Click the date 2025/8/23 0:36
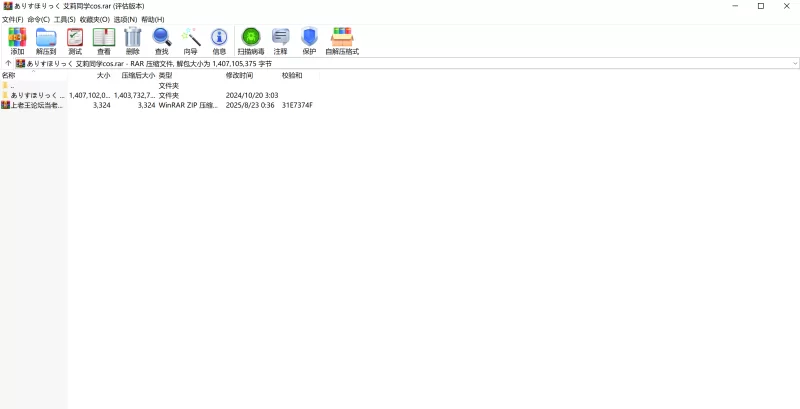This screenshot has width=800, height=409. (x=250, y=105)
